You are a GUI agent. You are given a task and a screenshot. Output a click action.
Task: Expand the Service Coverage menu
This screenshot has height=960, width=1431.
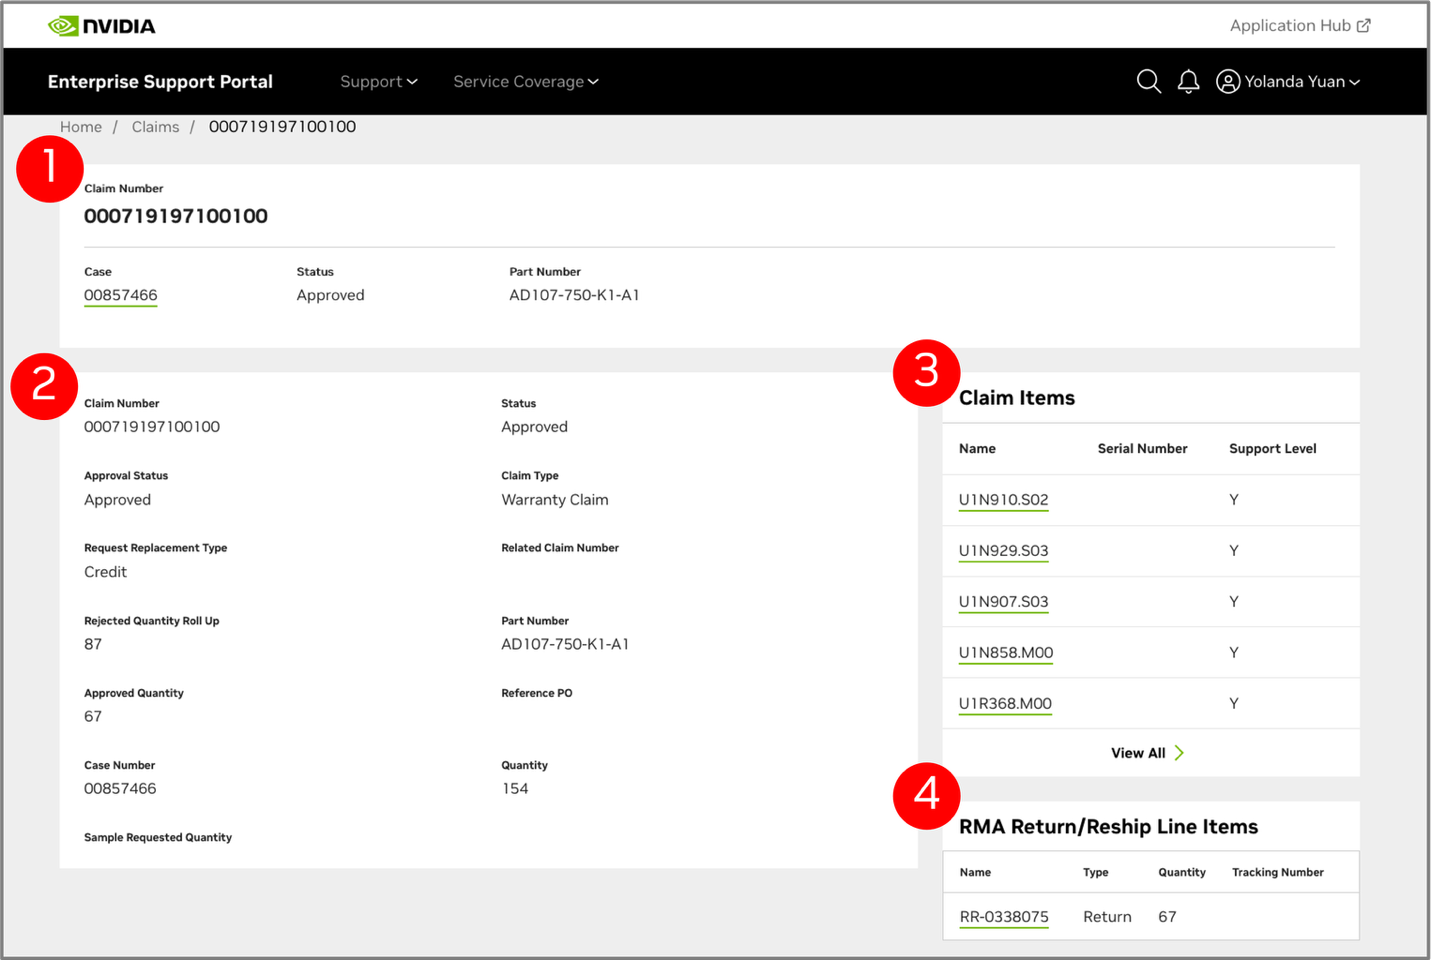[x=526, y=82]
